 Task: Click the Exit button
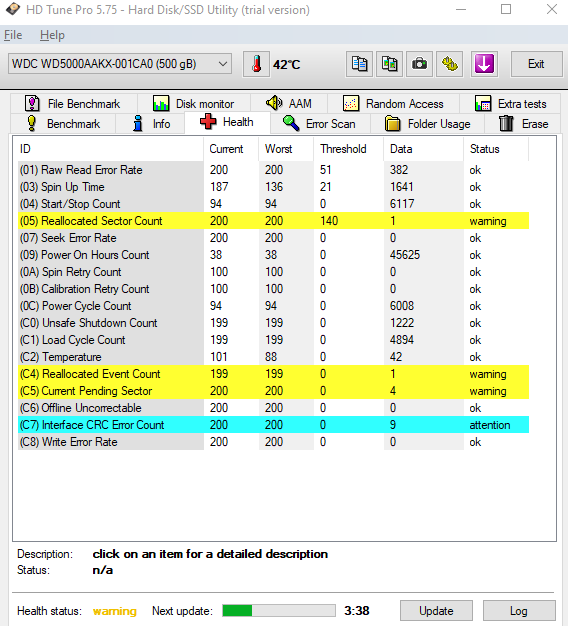pyautogui.click(x=536, y=64)
